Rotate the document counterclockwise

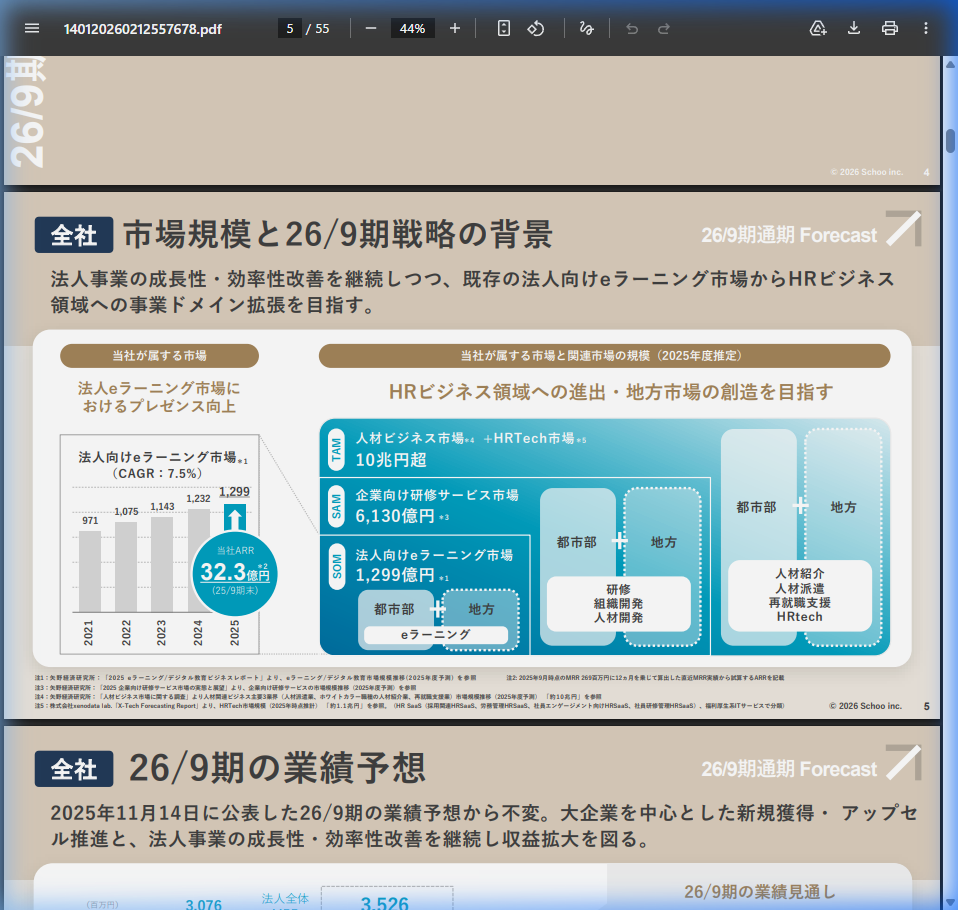(x=538, y=28)
